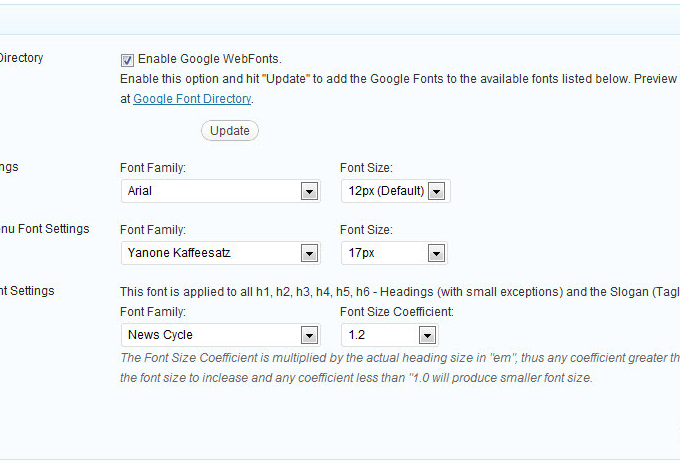Viewport: 680px width, 463px height.
Task: Click the Yanone Kaffeesatz font family field
Action: click(210, 254)
